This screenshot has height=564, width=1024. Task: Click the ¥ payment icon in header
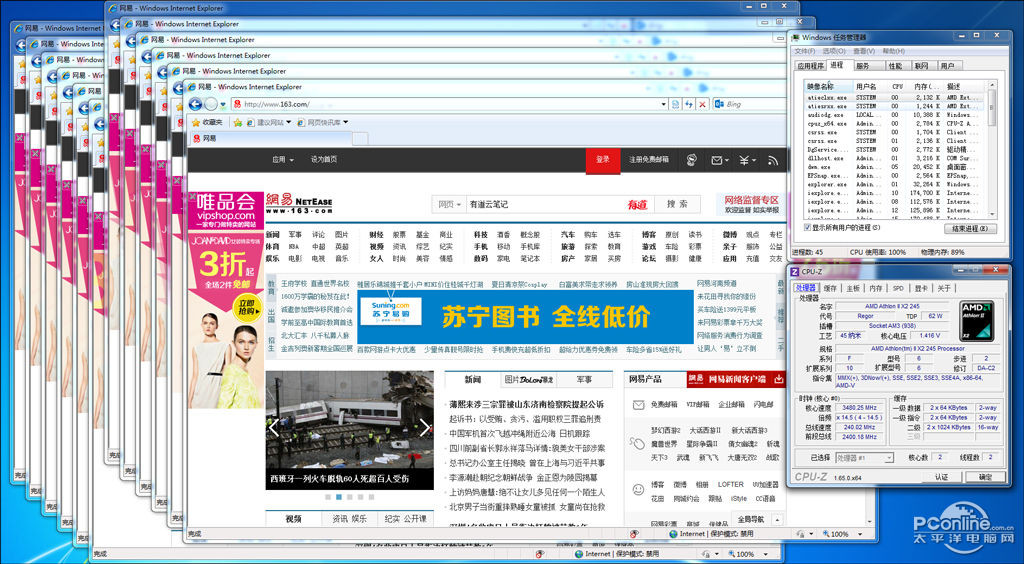coord(744,160)
